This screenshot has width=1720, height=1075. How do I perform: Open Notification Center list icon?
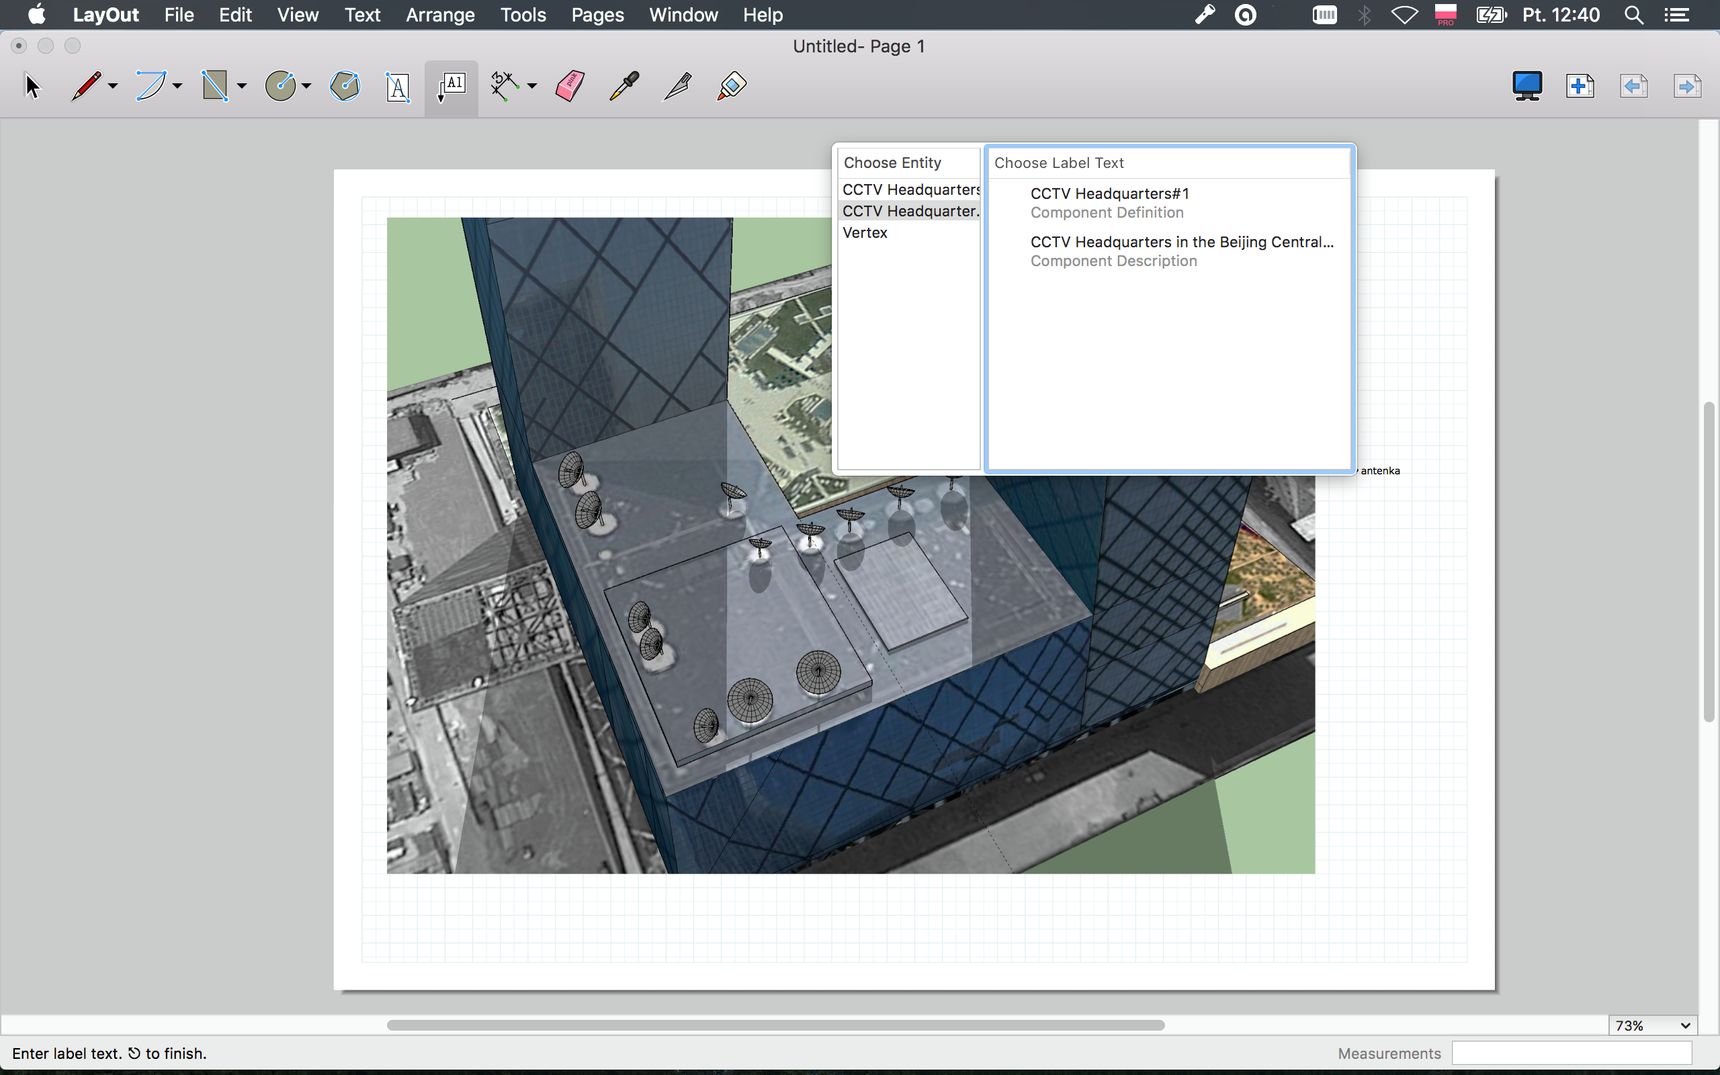click(x=1677, y=15)
